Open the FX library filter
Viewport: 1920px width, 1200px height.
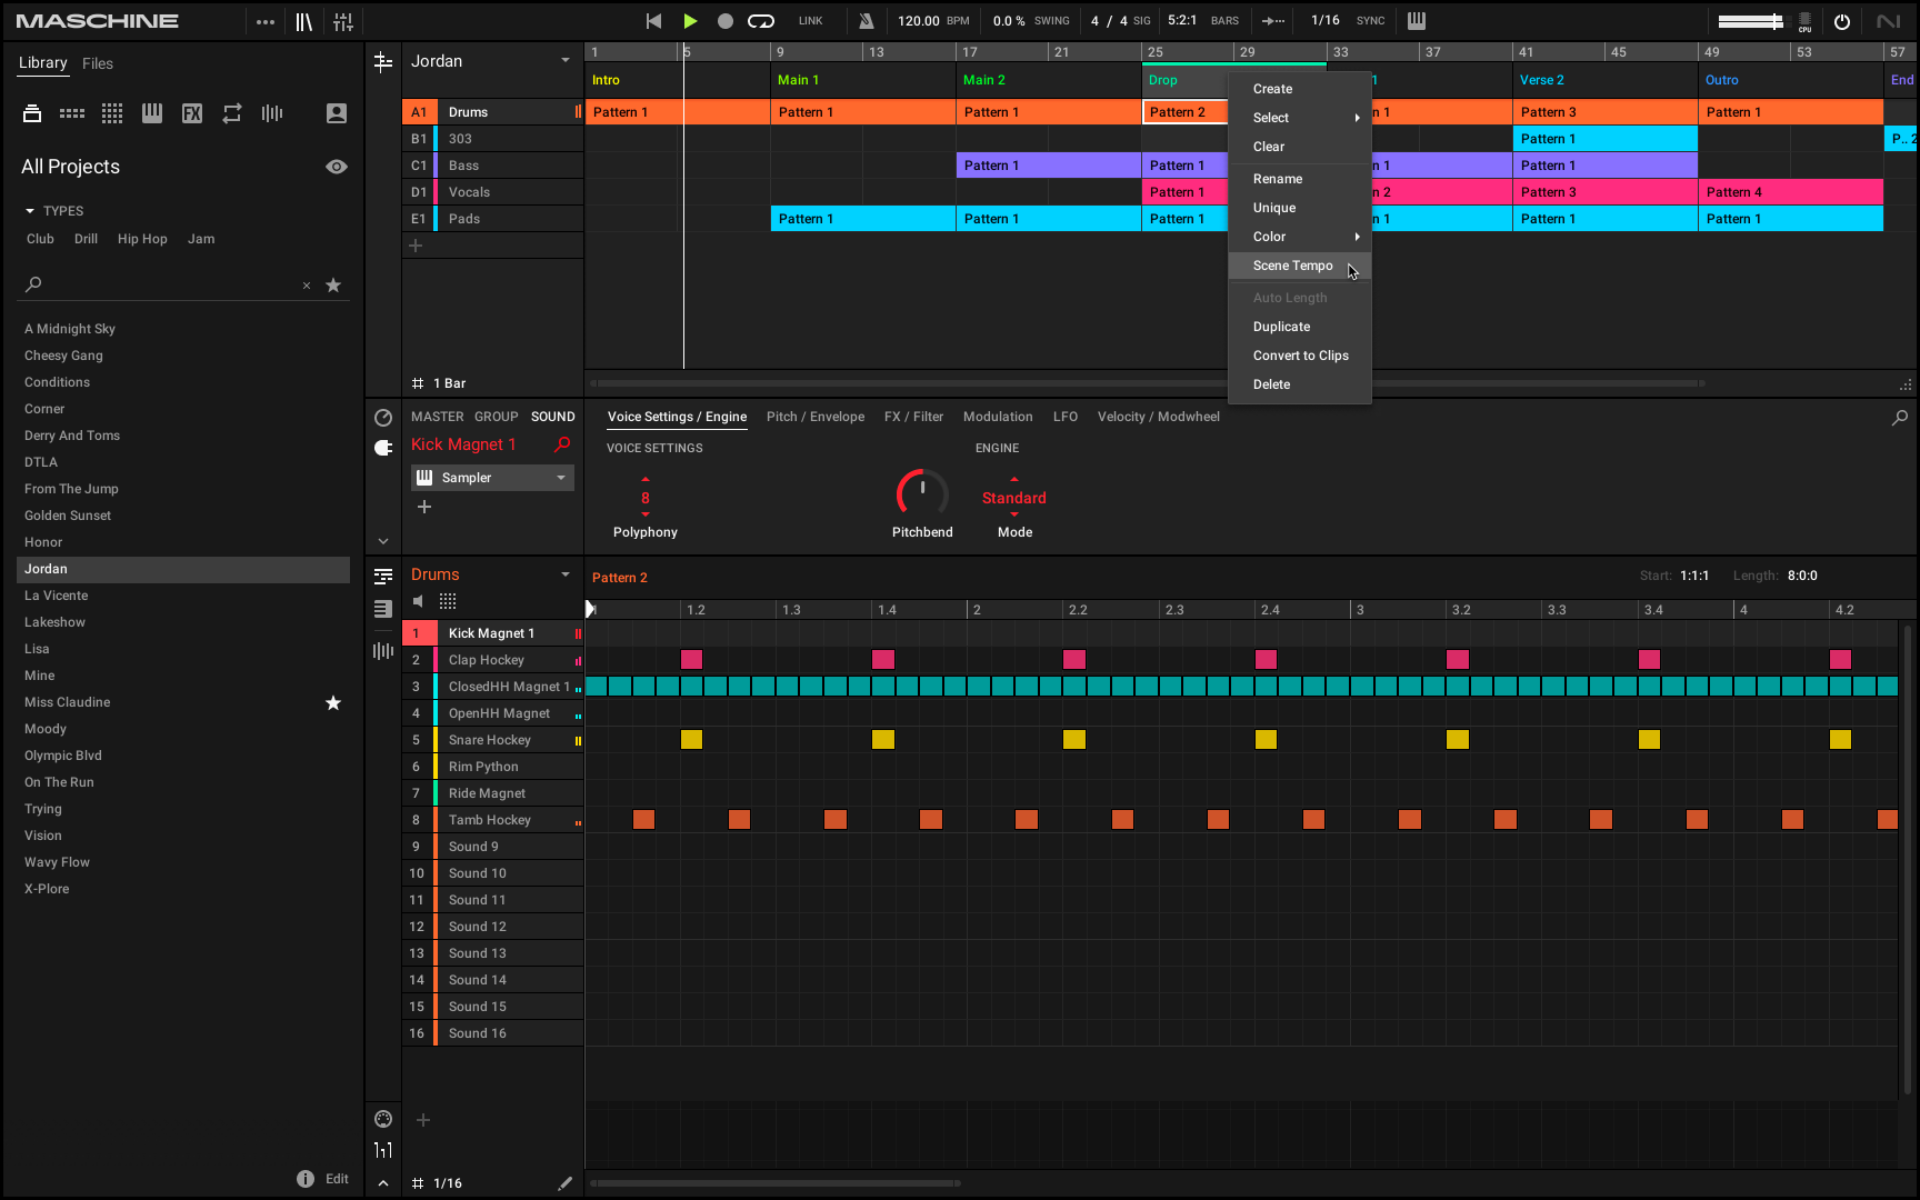pos(192,113)
